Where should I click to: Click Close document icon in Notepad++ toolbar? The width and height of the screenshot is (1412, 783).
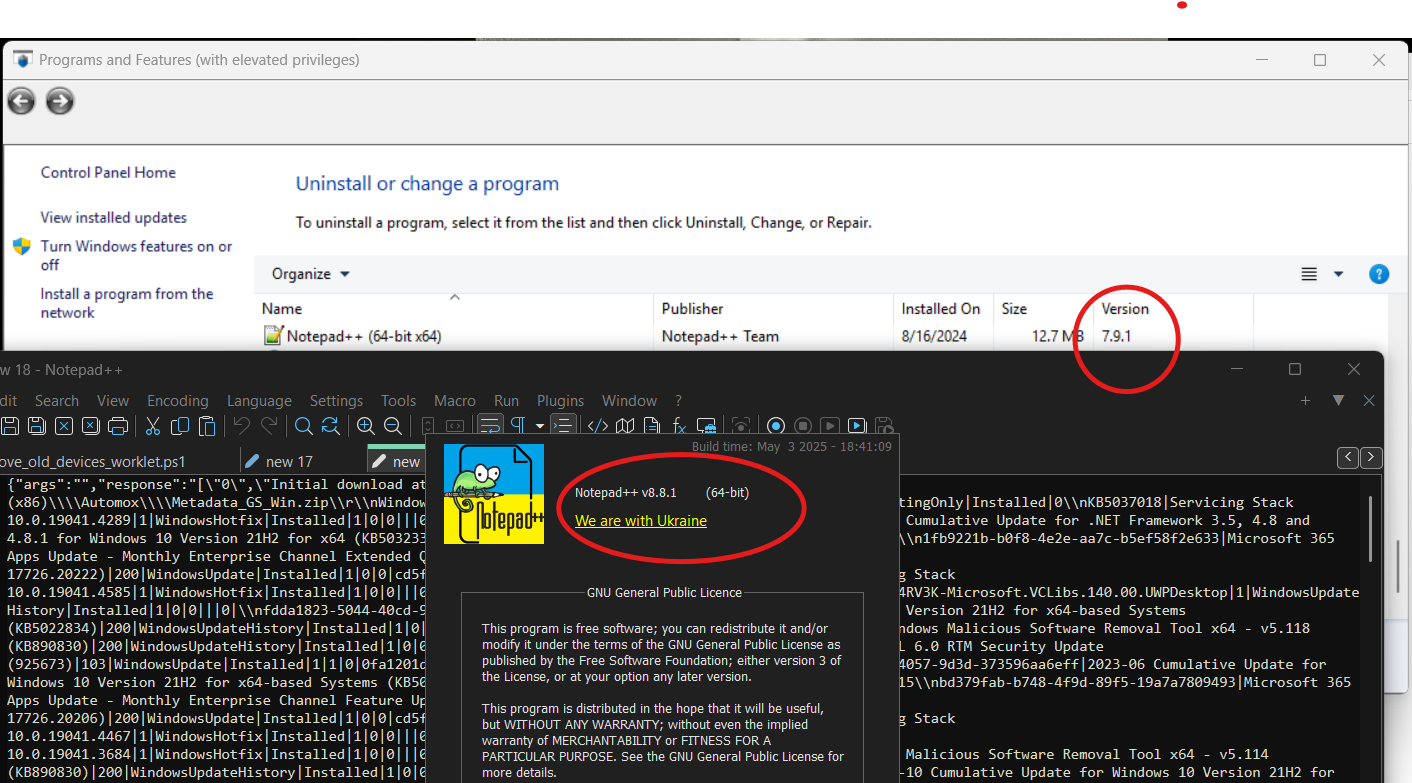pyautogui.click(x=64, y=425)
